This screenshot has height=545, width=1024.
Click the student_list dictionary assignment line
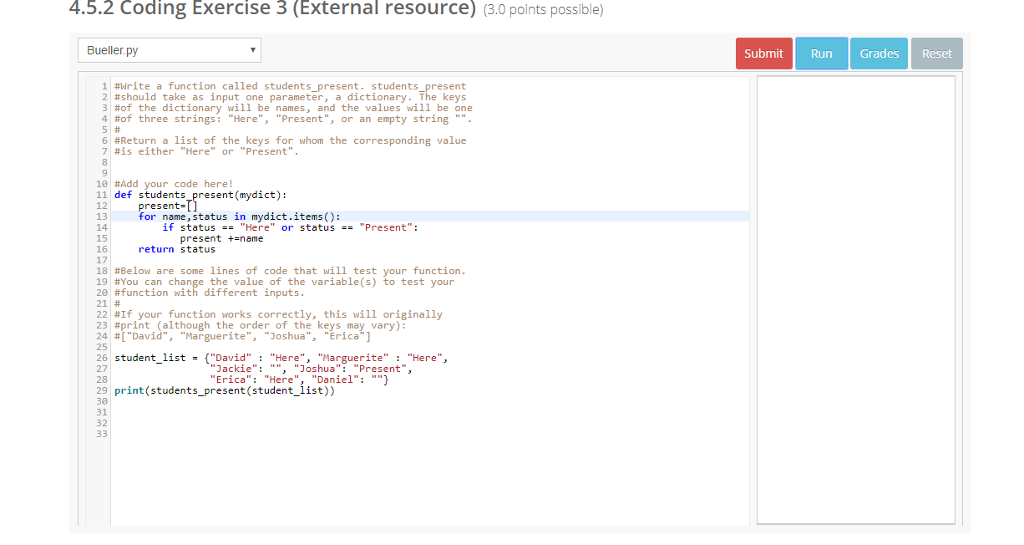(282, 358)
